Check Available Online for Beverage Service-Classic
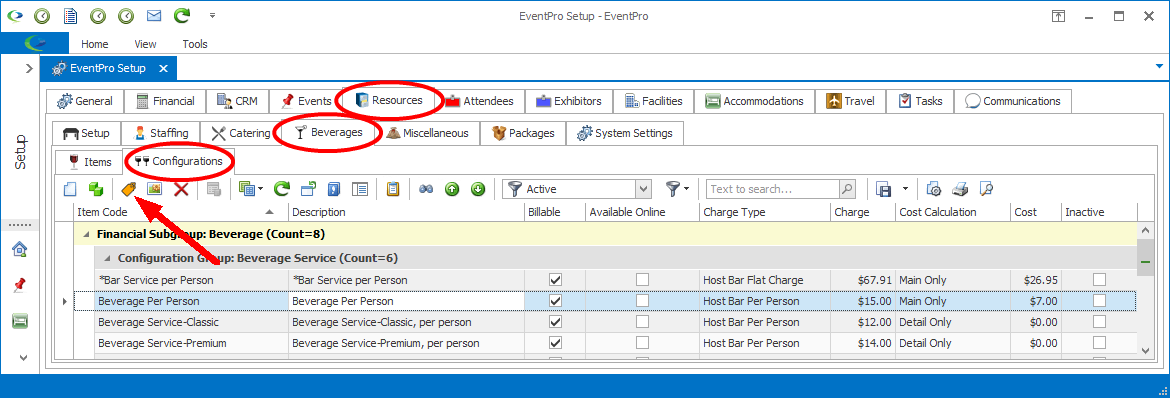Screen dimensions: 1170x398 pos(642,322)
